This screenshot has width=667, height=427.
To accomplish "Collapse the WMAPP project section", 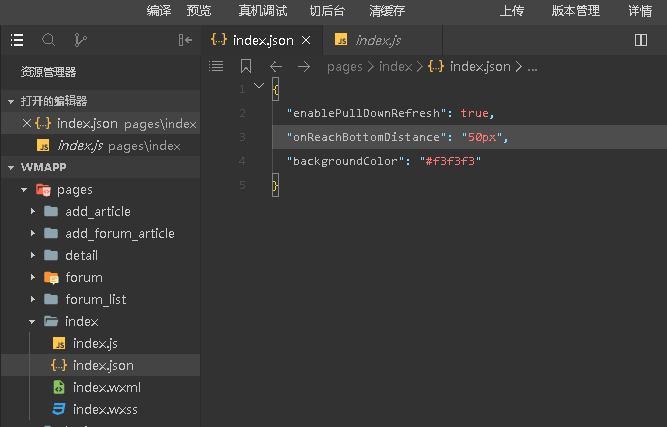I will [11, 167].
